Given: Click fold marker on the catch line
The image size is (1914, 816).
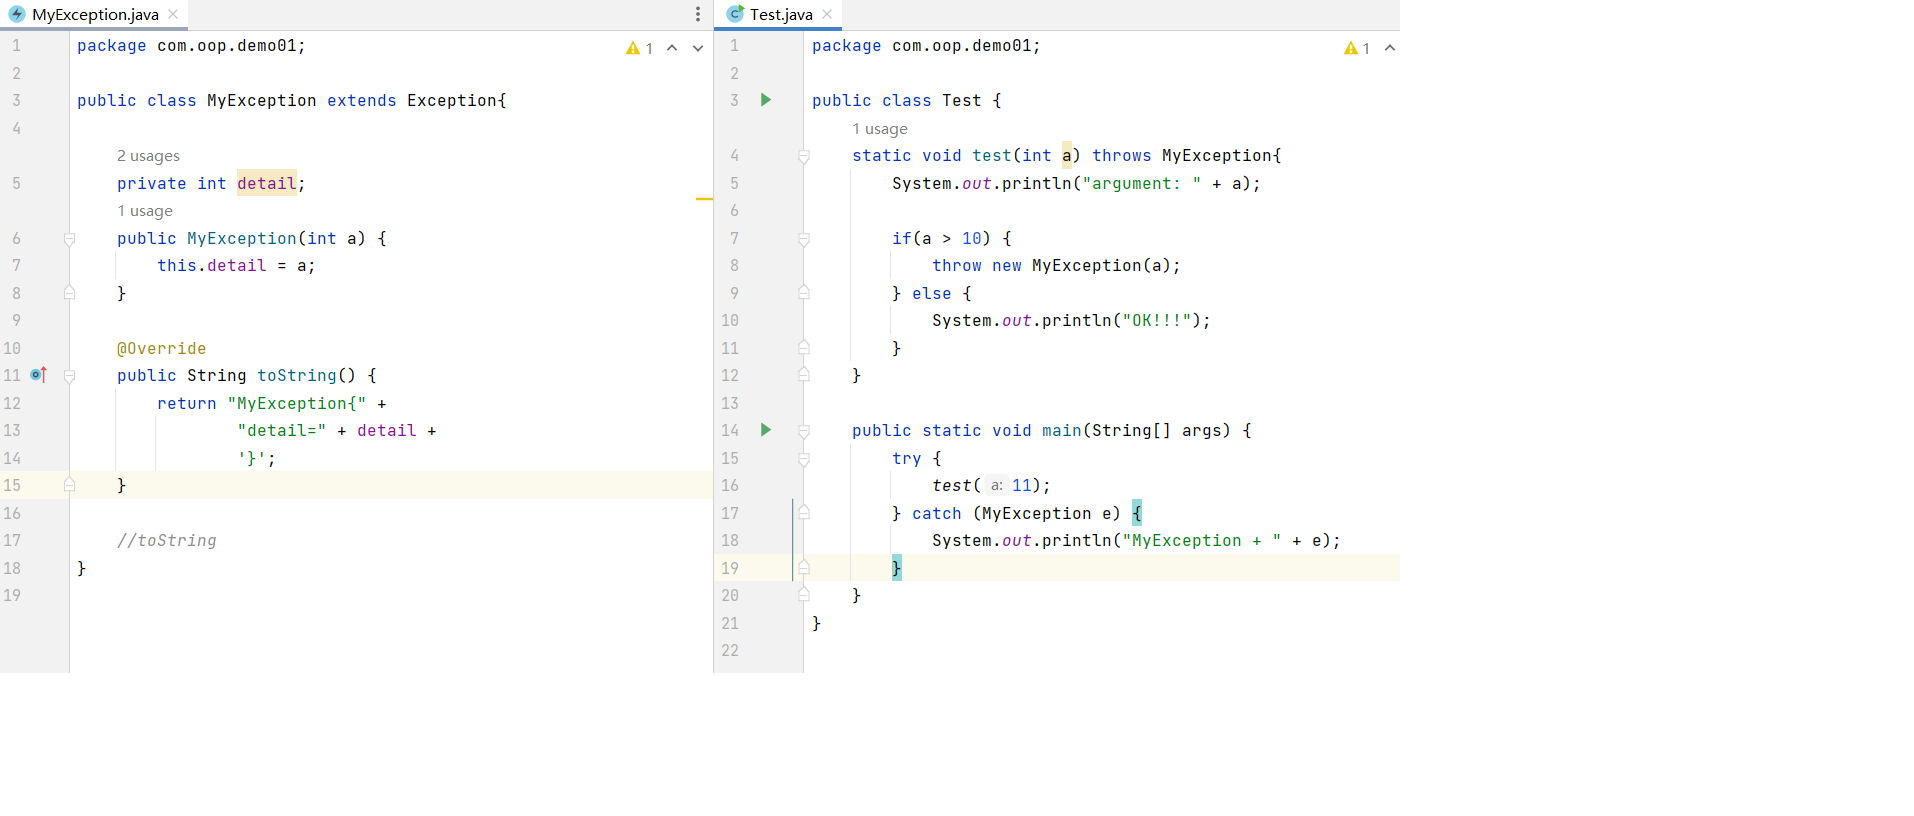Looking at the screenshot, I should (x=803, y=513).
